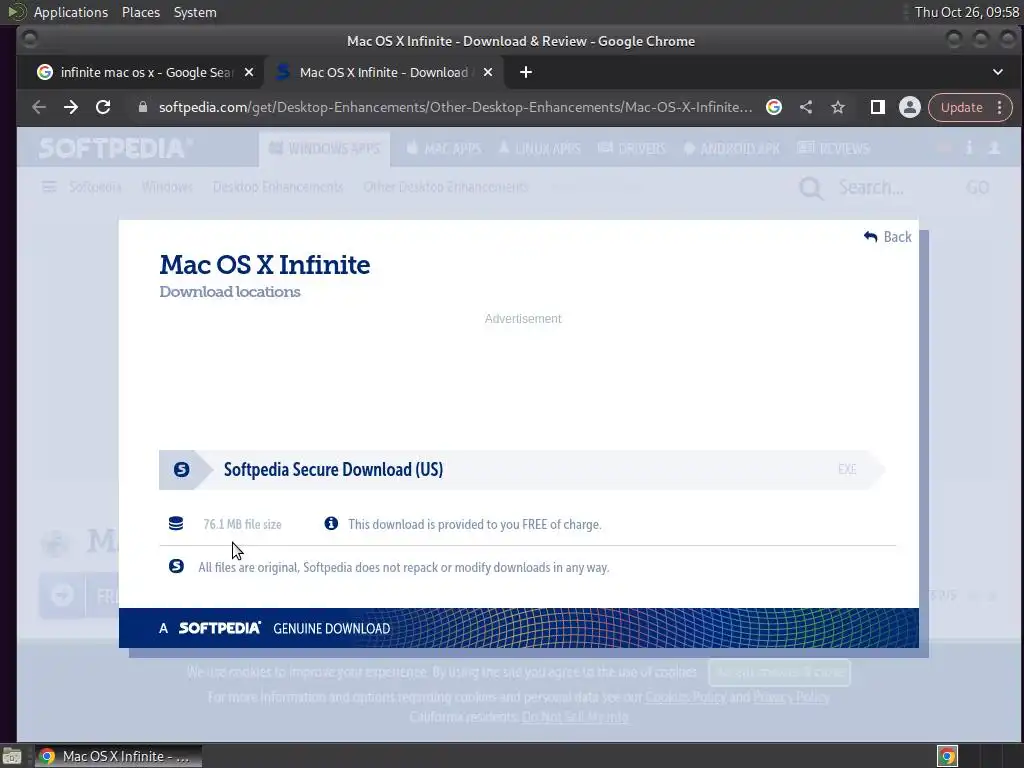Image resolution: width=1024 pixels, height=768 pixels.
Task: Open the System menu
Action: point(195,12)
